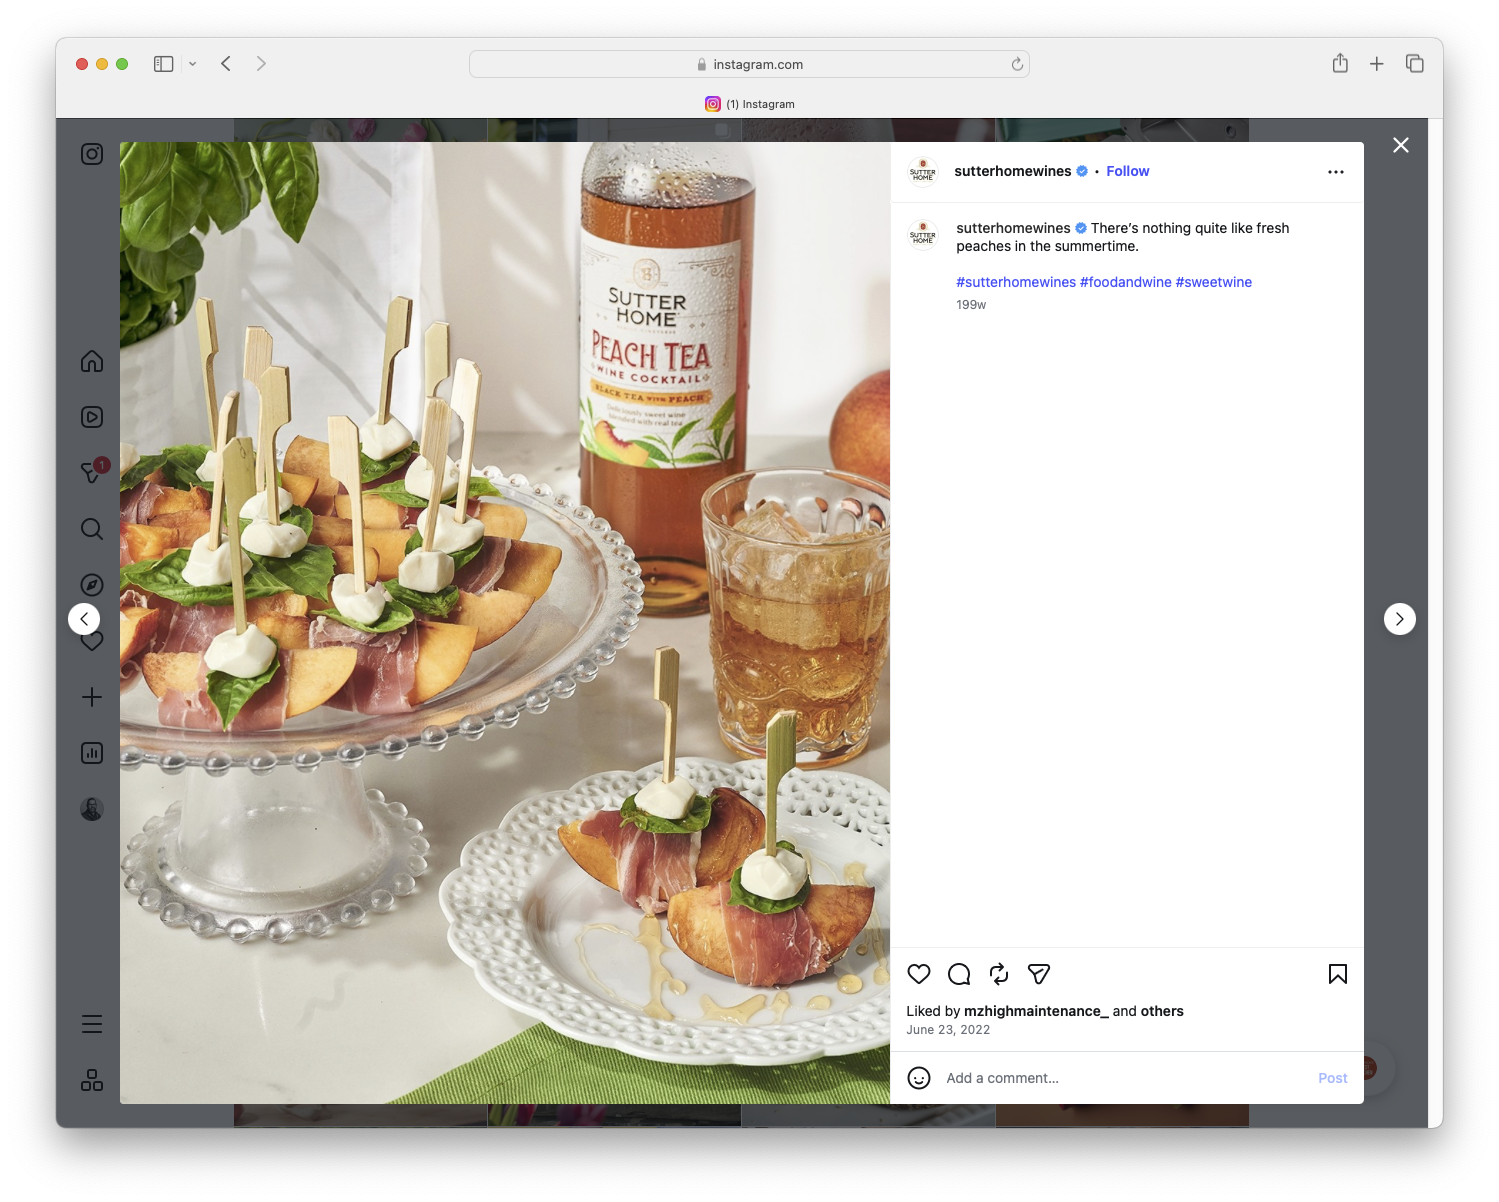Open the sidebar chevron dropdown
The height and width of the screenshot is (1202, 1499).
tap(192, 63)
